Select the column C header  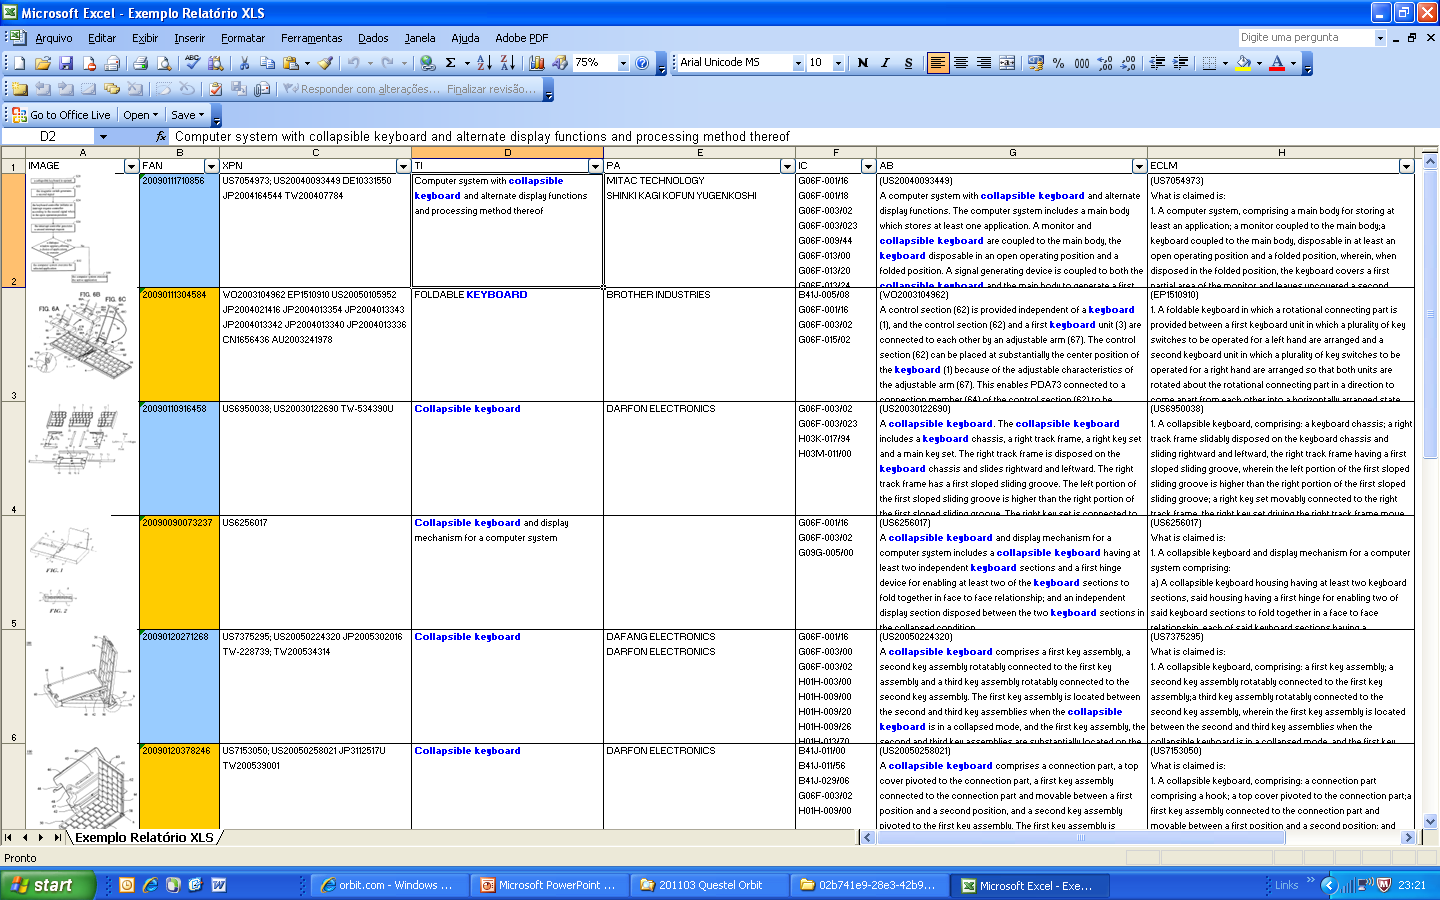(x=315, y=153)
